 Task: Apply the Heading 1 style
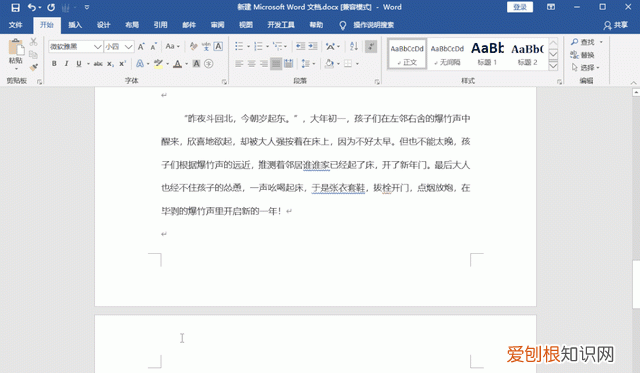(x=487, y=54)
